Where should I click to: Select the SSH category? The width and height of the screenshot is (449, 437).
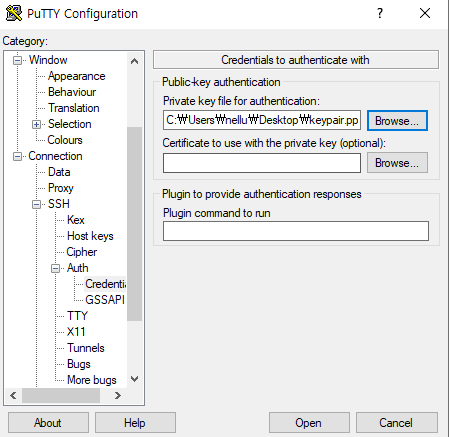pos(59,204)
